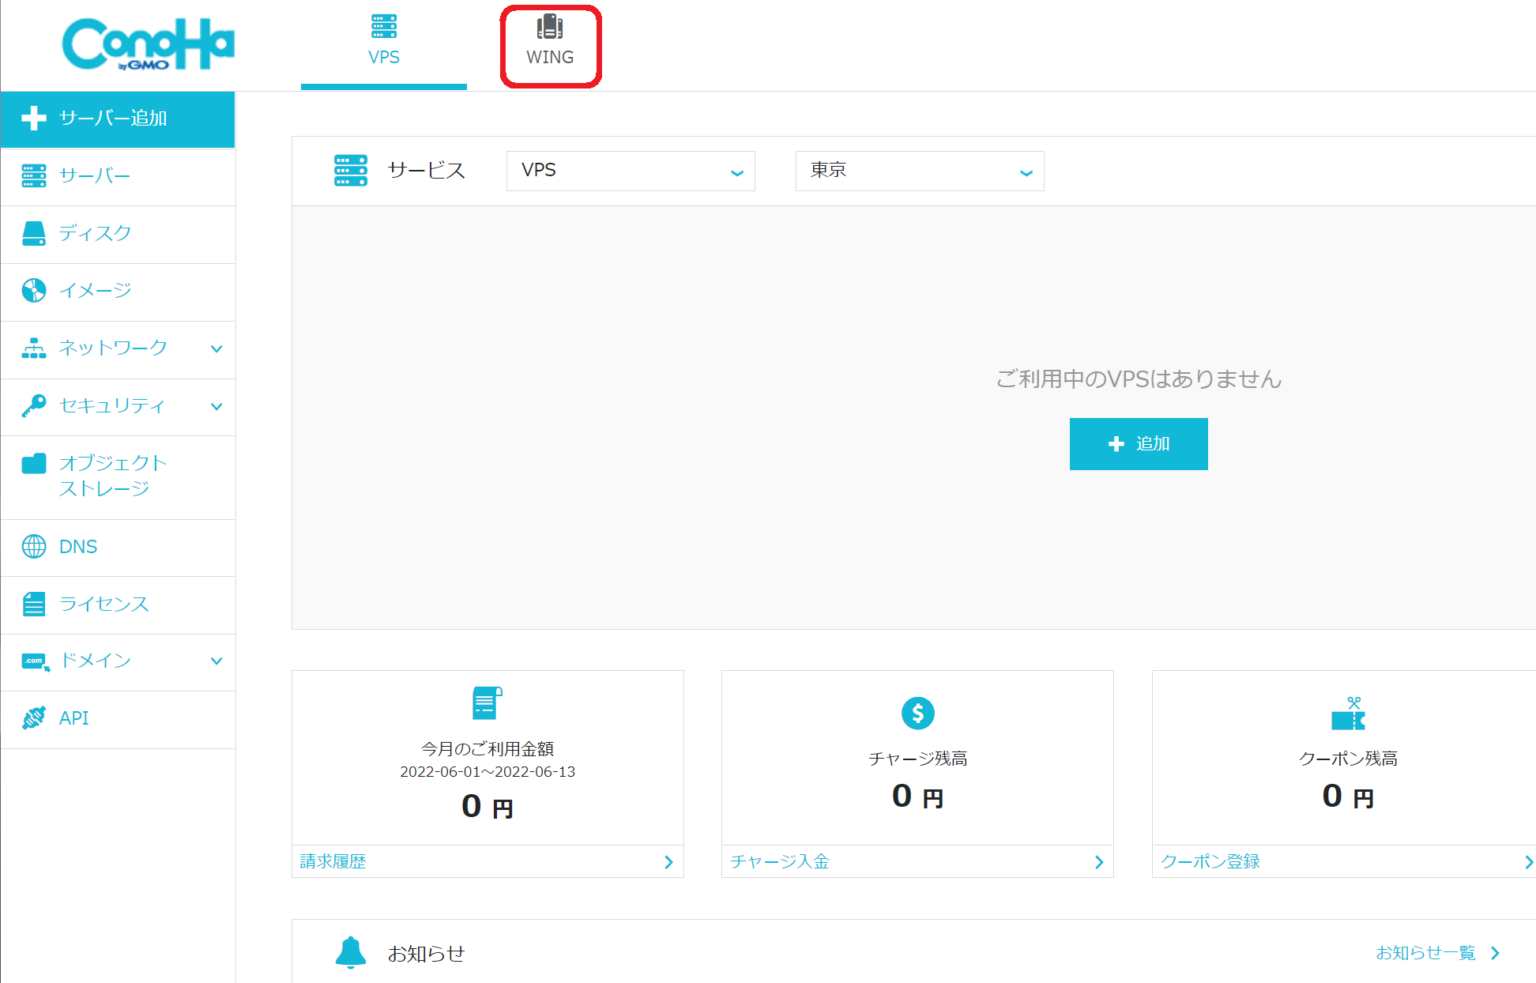Viewport: 1536px width, 983px height.
Task: Open the DNS globe icon
Action: pyautogui.click(x=34, y=546)
